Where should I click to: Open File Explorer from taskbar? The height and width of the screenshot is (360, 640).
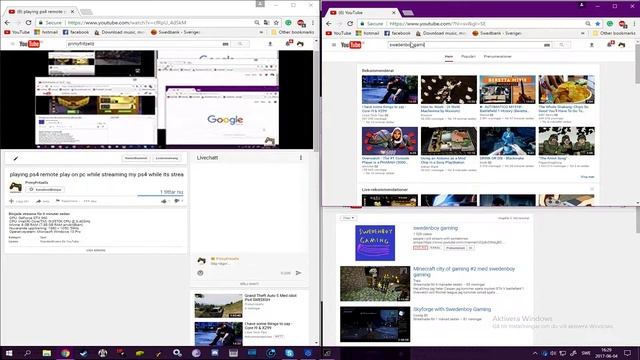[x=47, y=353]
